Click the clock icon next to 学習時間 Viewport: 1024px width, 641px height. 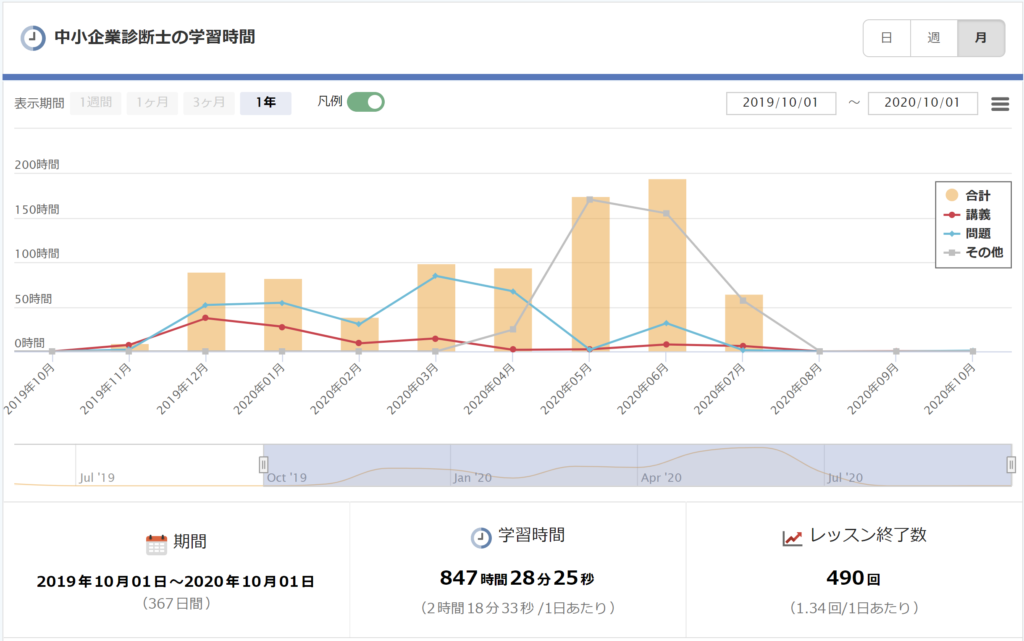tap(480, 537)
